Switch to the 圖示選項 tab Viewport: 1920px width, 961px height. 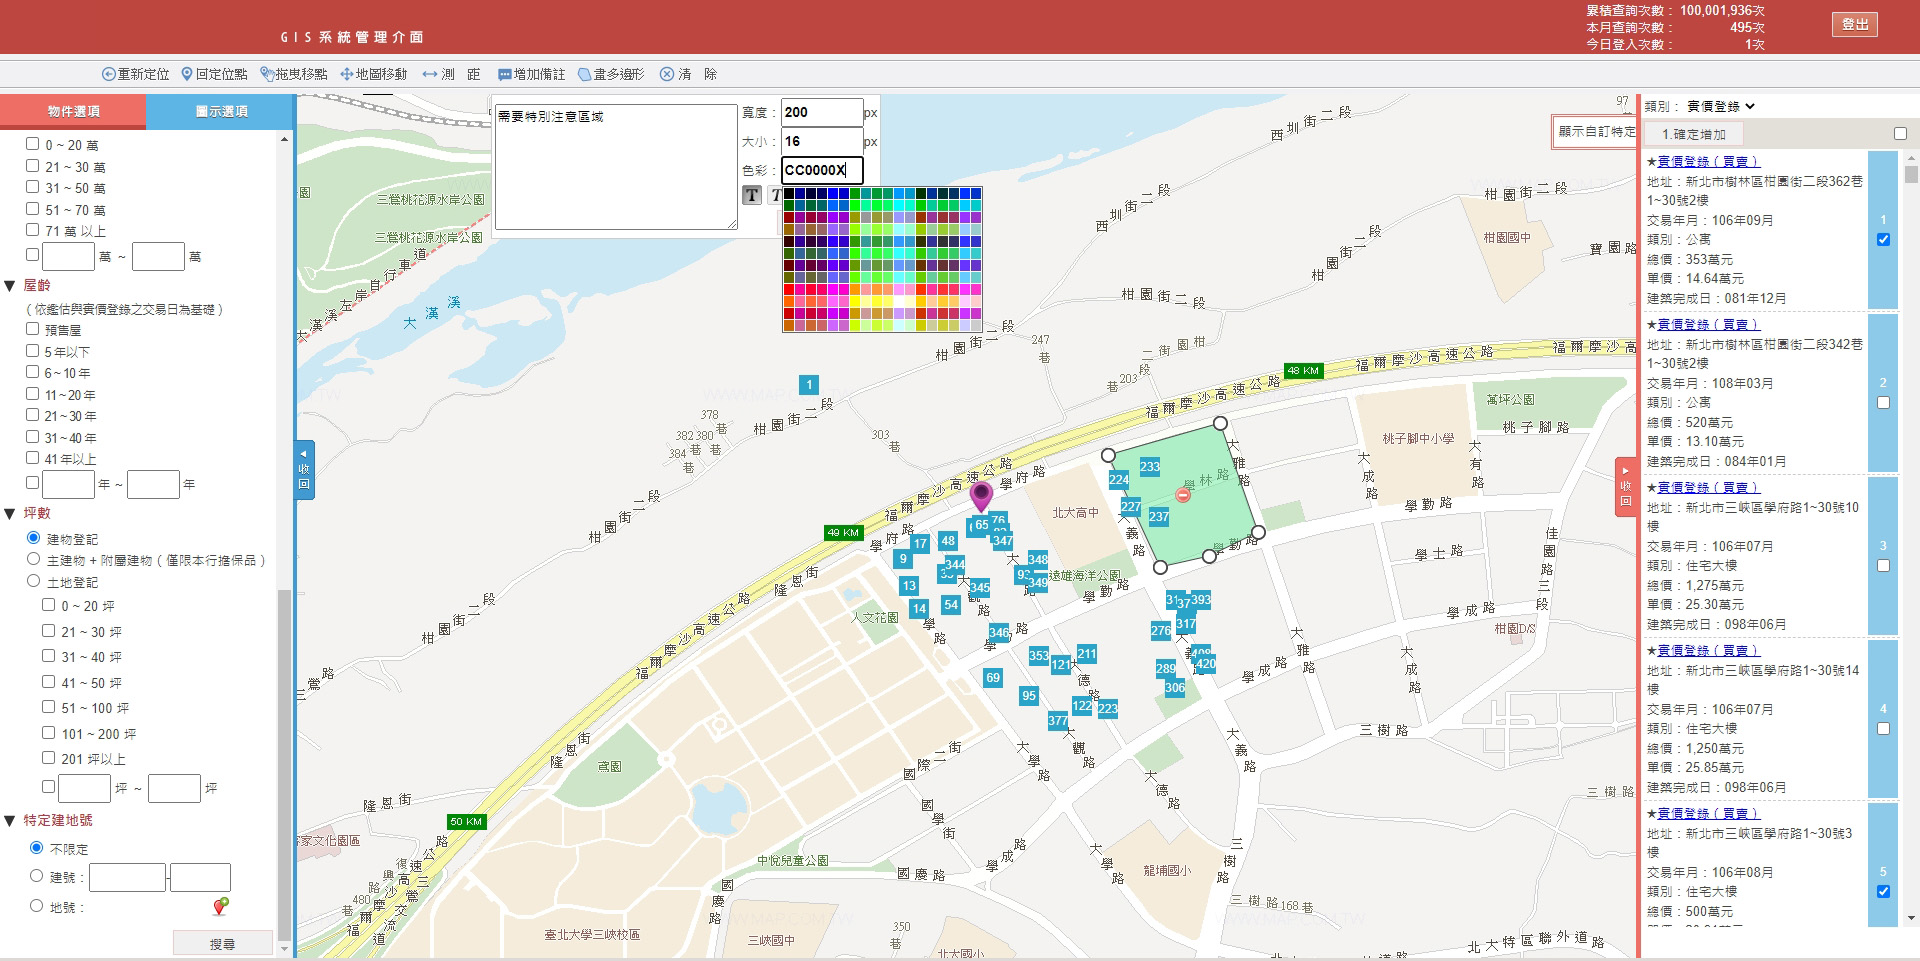point(221,111)
